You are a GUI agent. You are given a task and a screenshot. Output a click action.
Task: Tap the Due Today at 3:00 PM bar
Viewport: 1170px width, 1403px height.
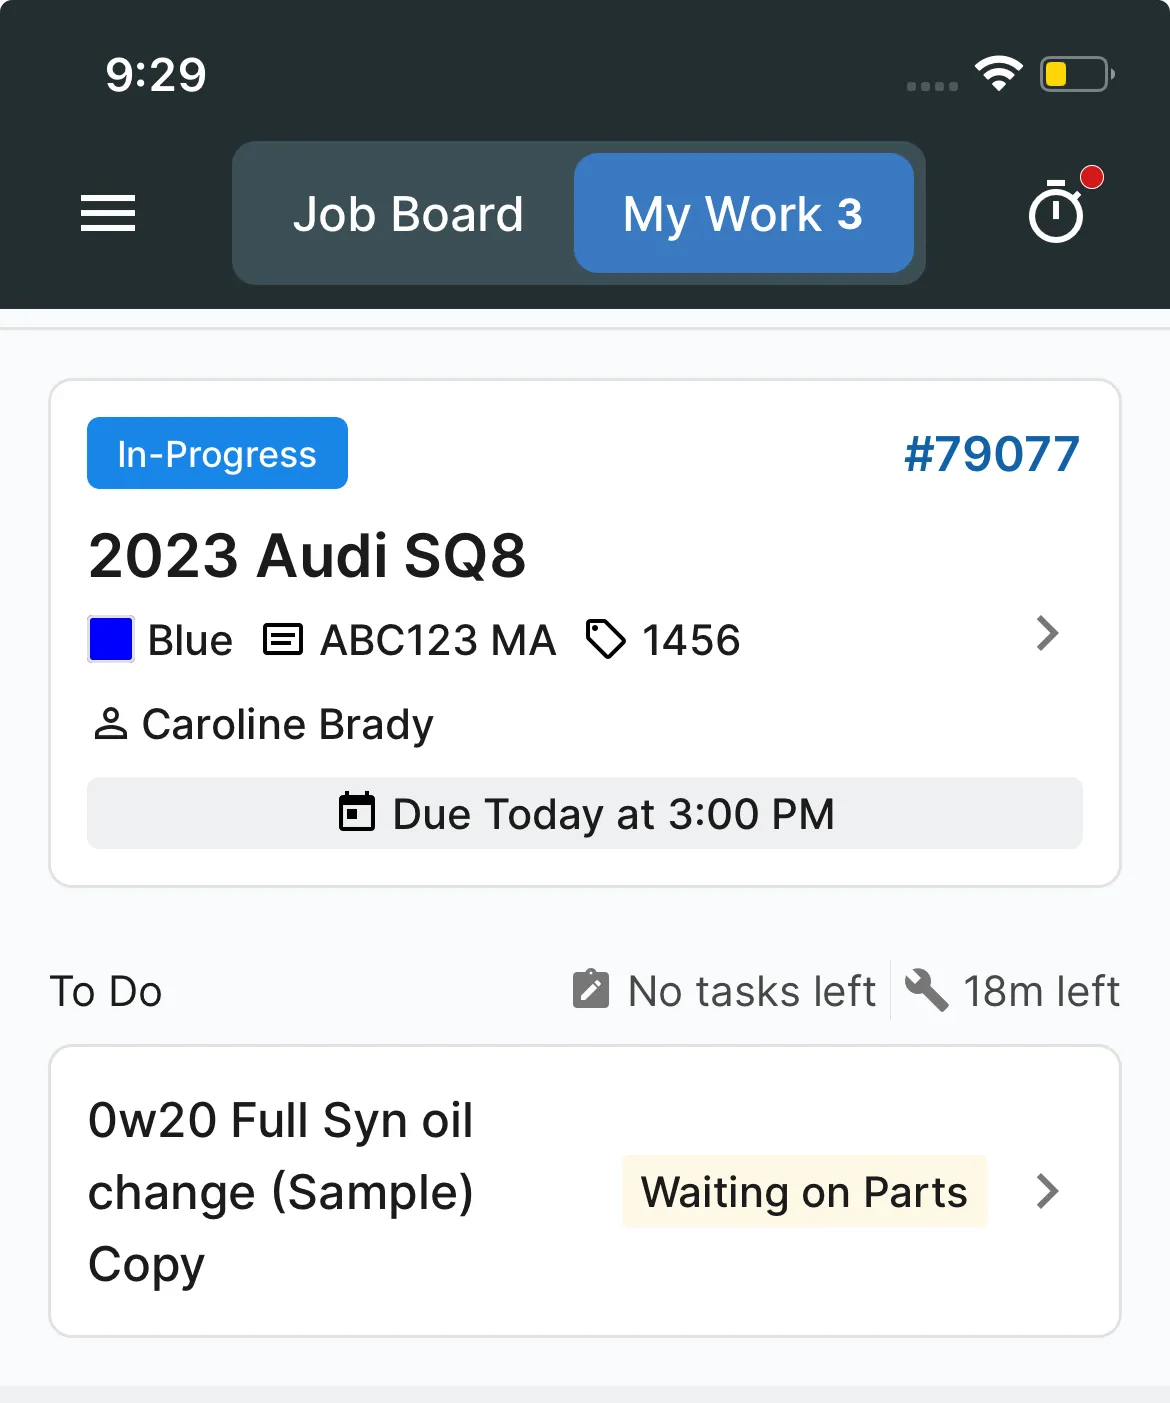tap(585, 813)
